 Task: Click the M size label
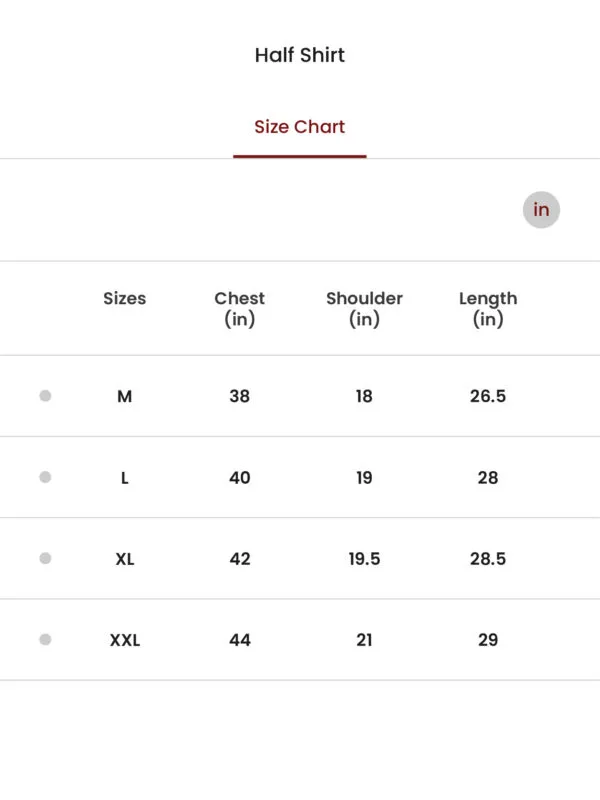point(124,396)
